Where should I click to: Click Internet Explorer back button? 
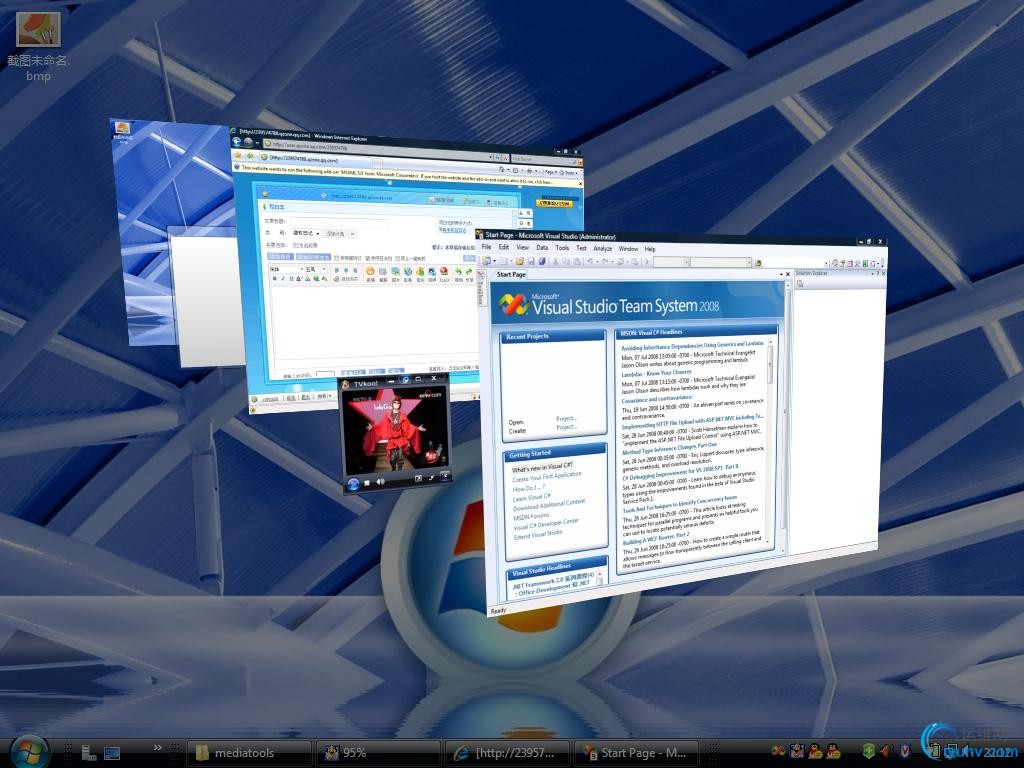coord(236,141)
